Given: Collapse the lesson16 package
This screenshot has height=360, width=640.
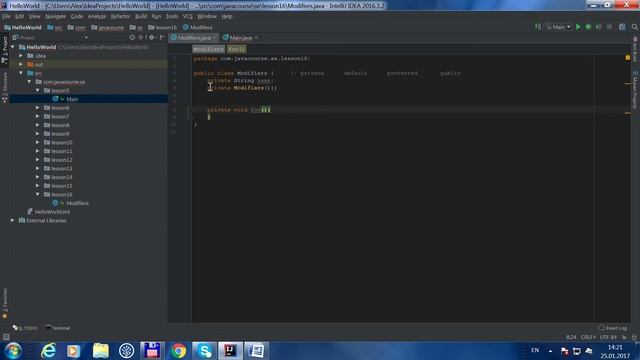Looking at the screenshot, I should [x=38, y=194].
